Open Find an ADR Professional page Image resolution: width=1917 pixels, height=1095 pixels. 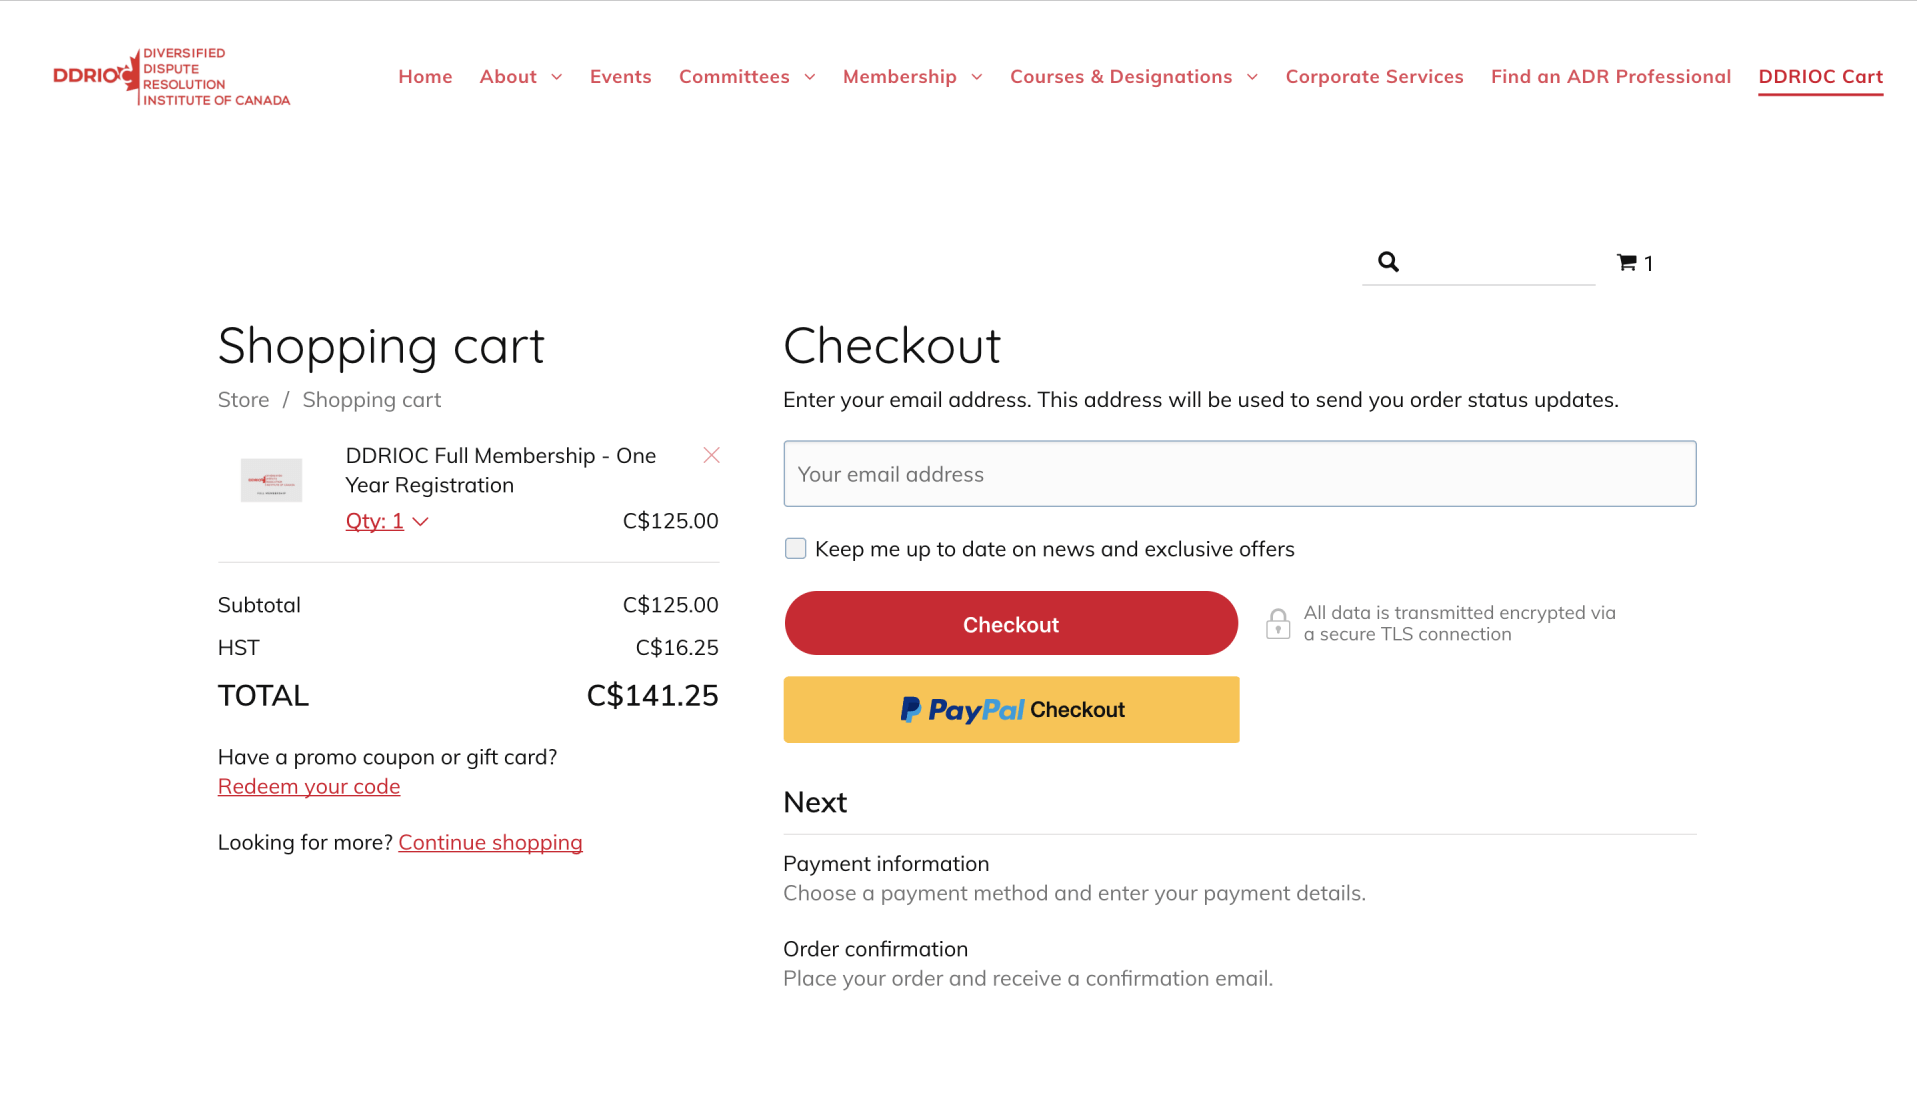[1610, 77]
